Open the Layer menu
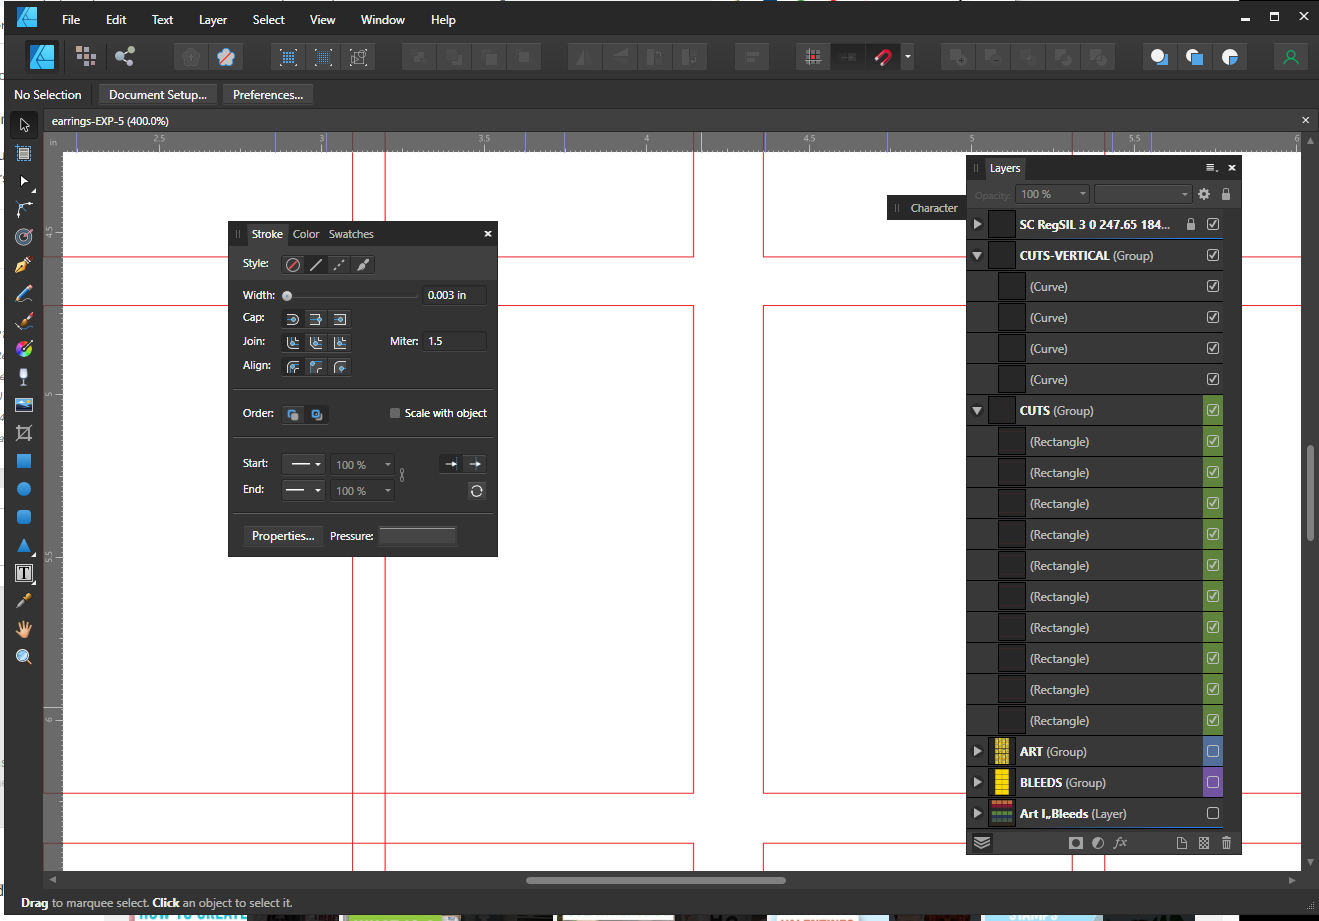The height and width of the screenshot is (921, 1319). click(212, 20)
